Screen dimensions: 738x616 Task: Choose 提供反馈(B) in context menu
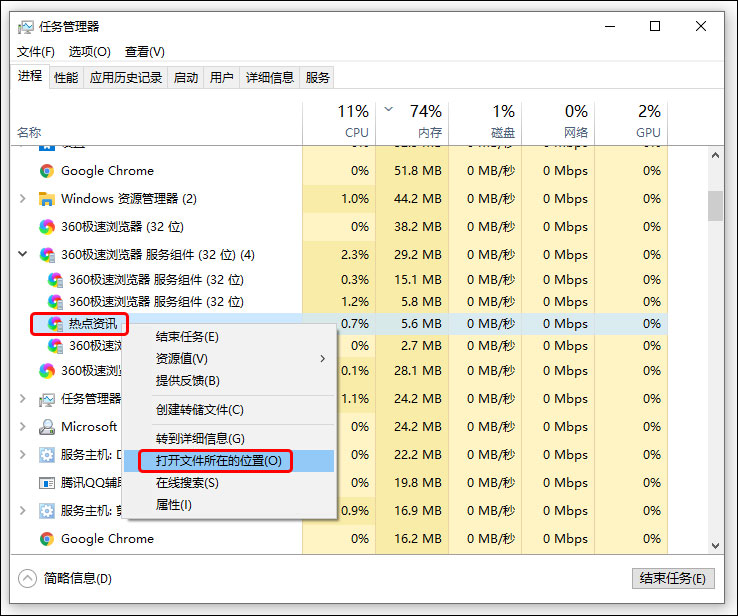(x=231, y=381)
